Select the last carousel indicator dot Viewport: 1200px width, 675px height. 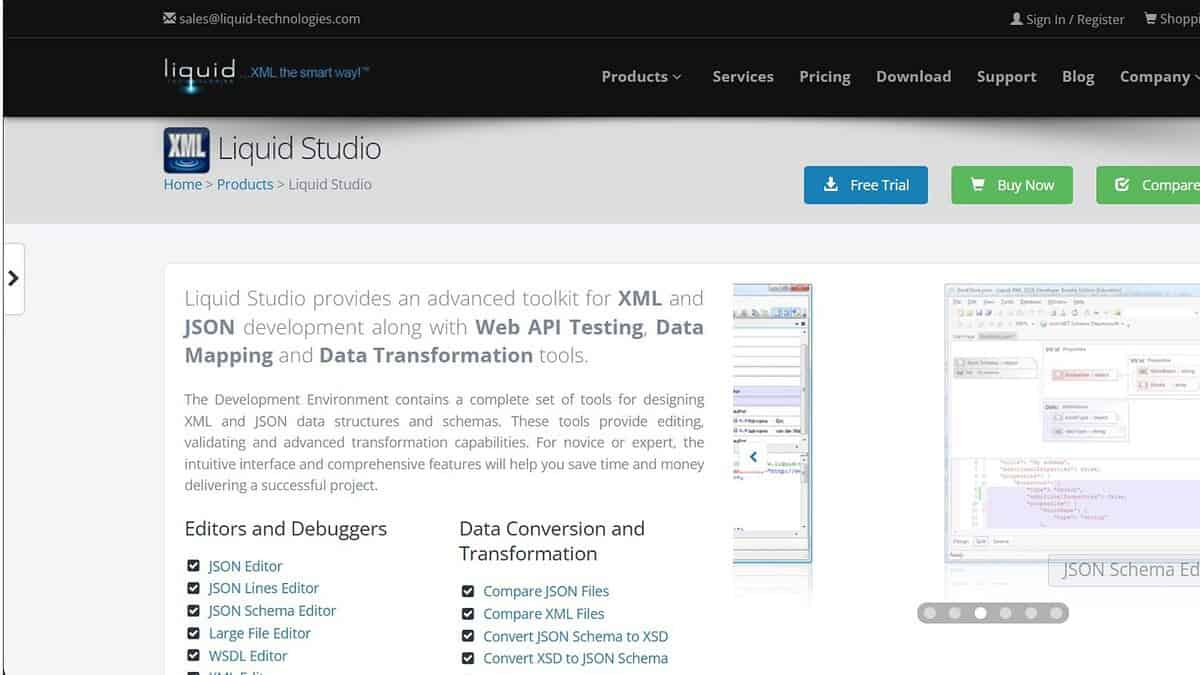pos(1056,613)
